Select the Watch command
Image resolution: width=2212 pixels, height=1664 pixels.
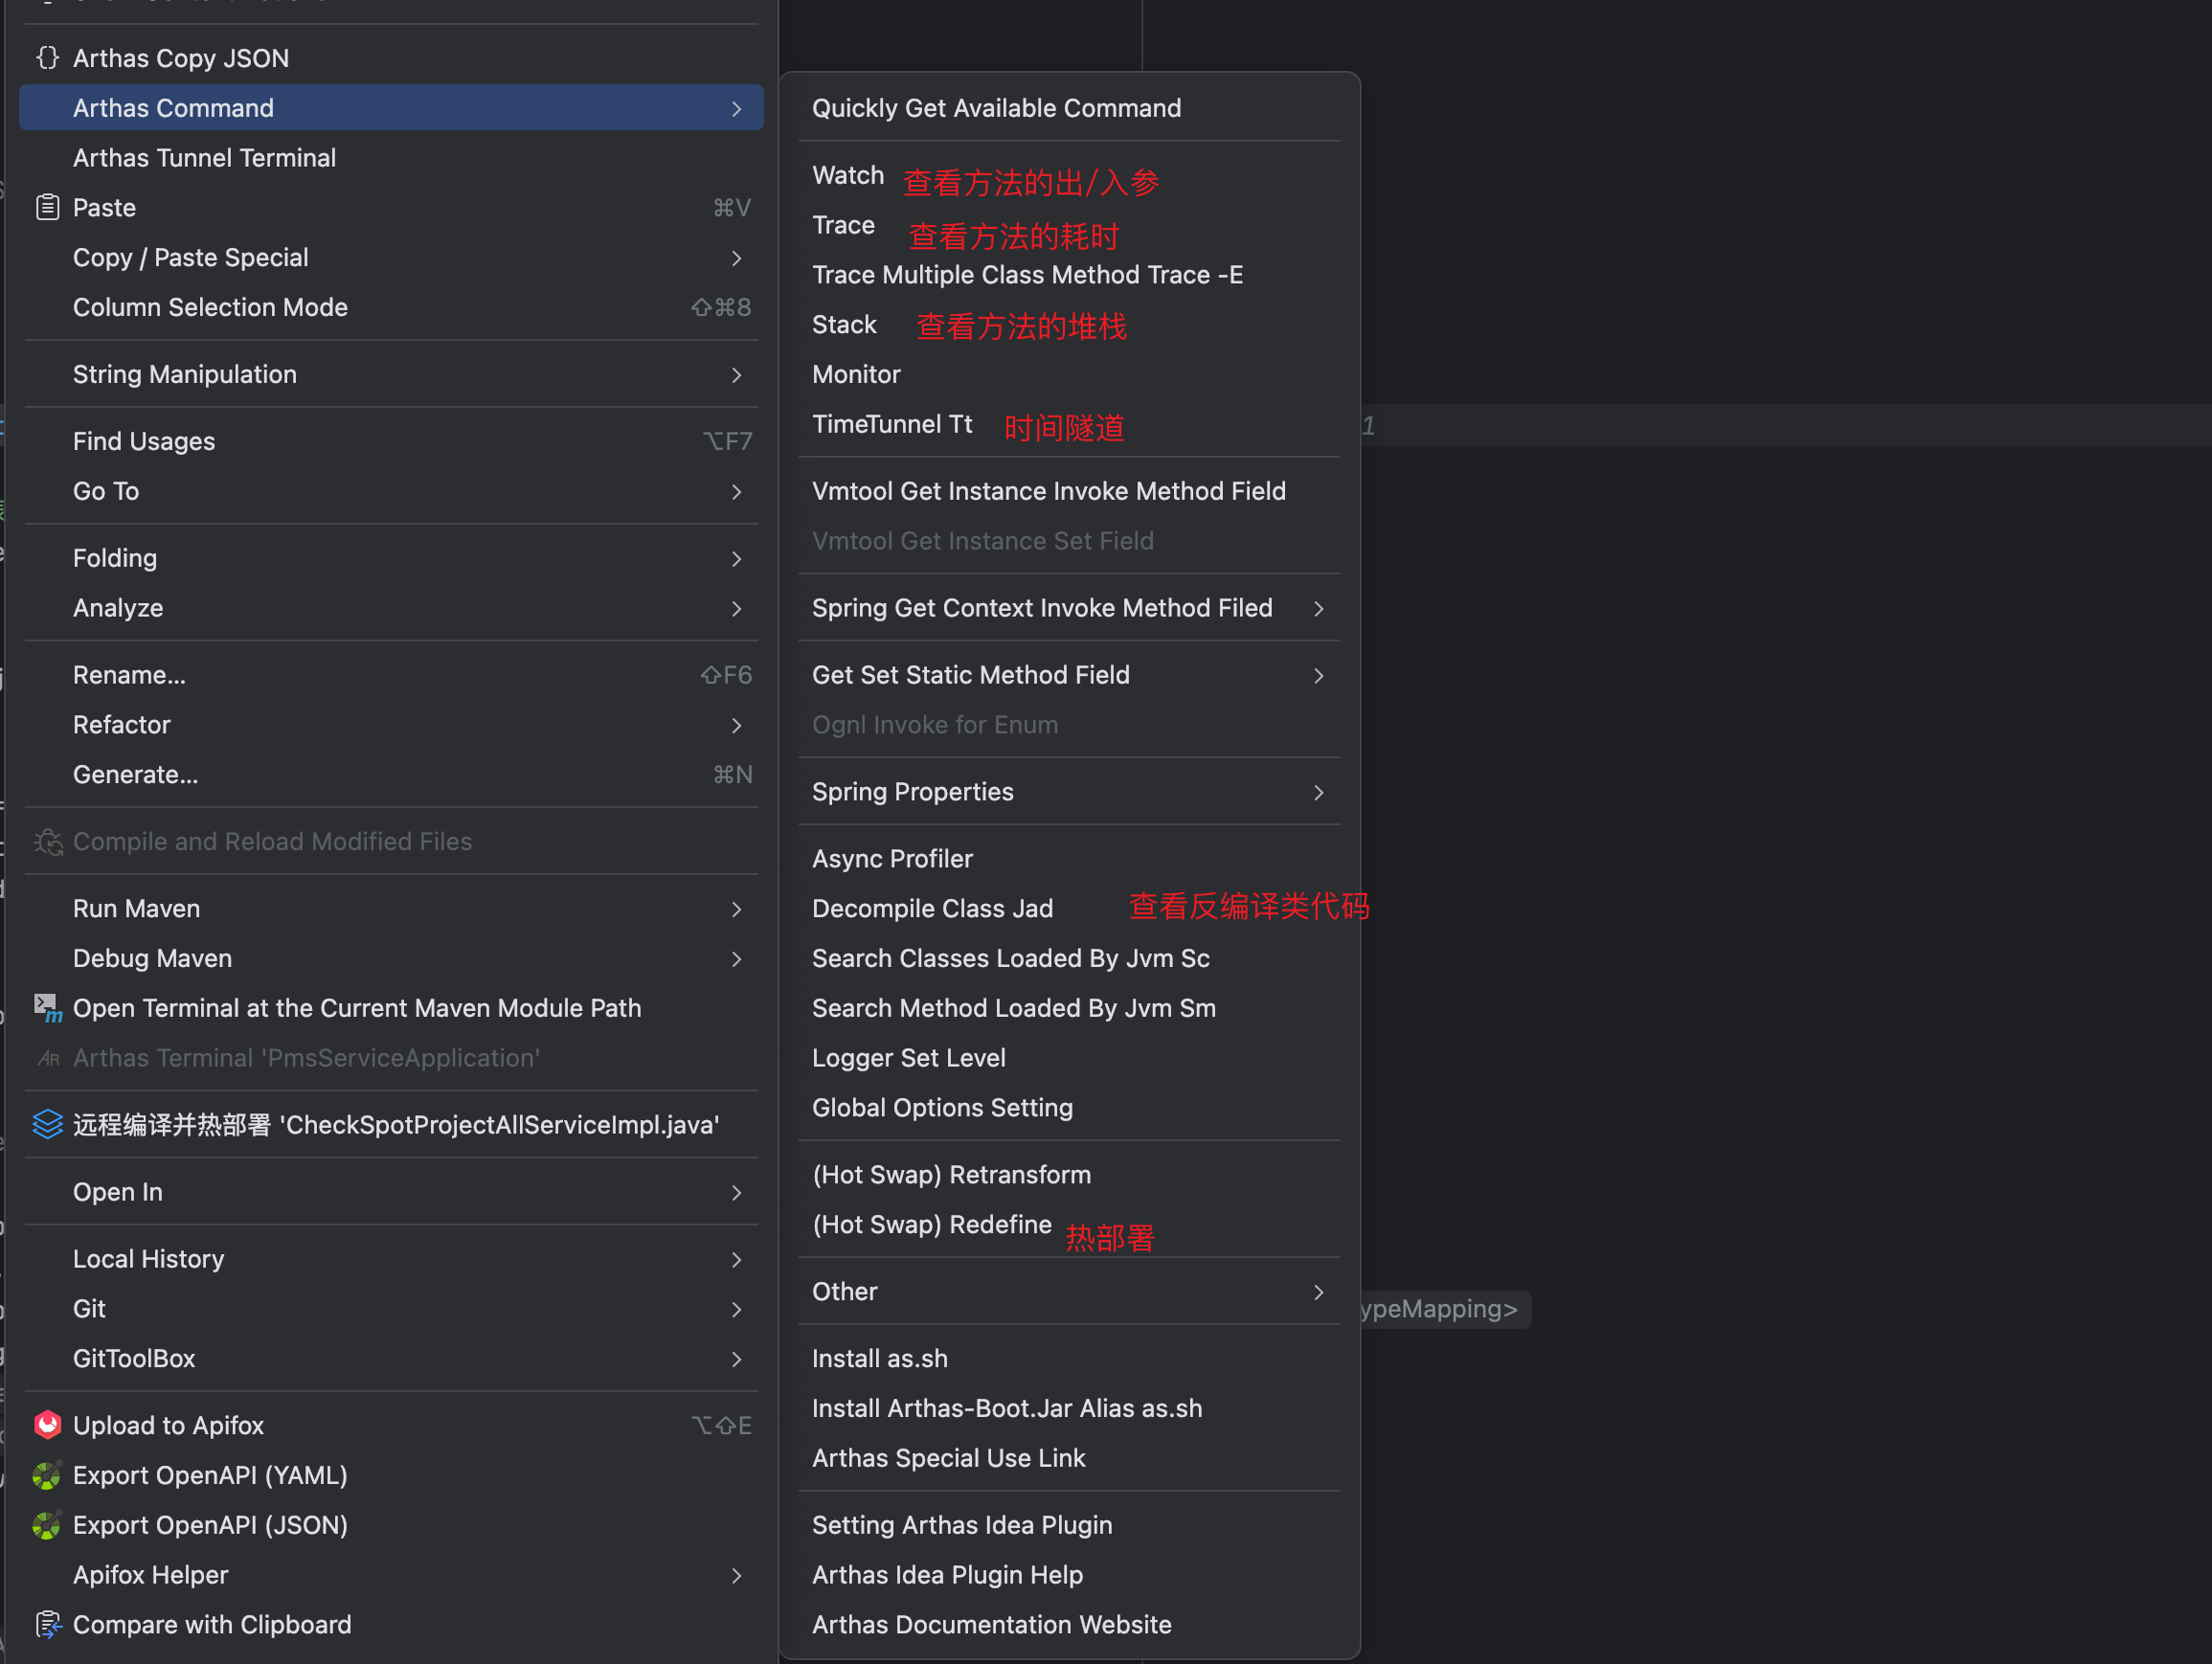click(847, 175)
